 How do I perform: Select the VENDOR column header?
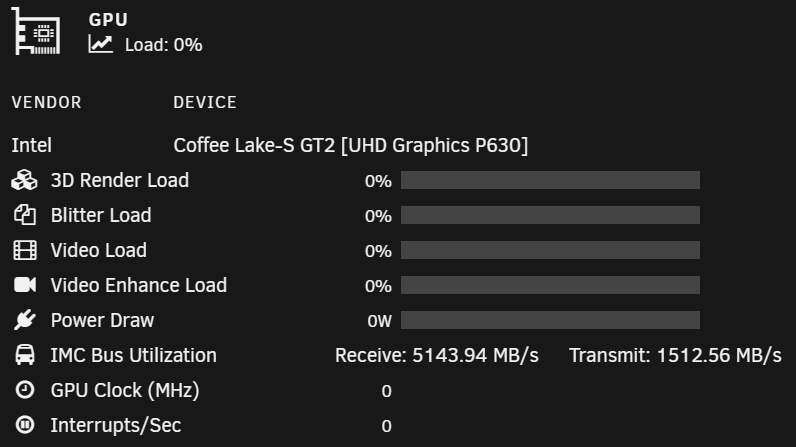46,102
